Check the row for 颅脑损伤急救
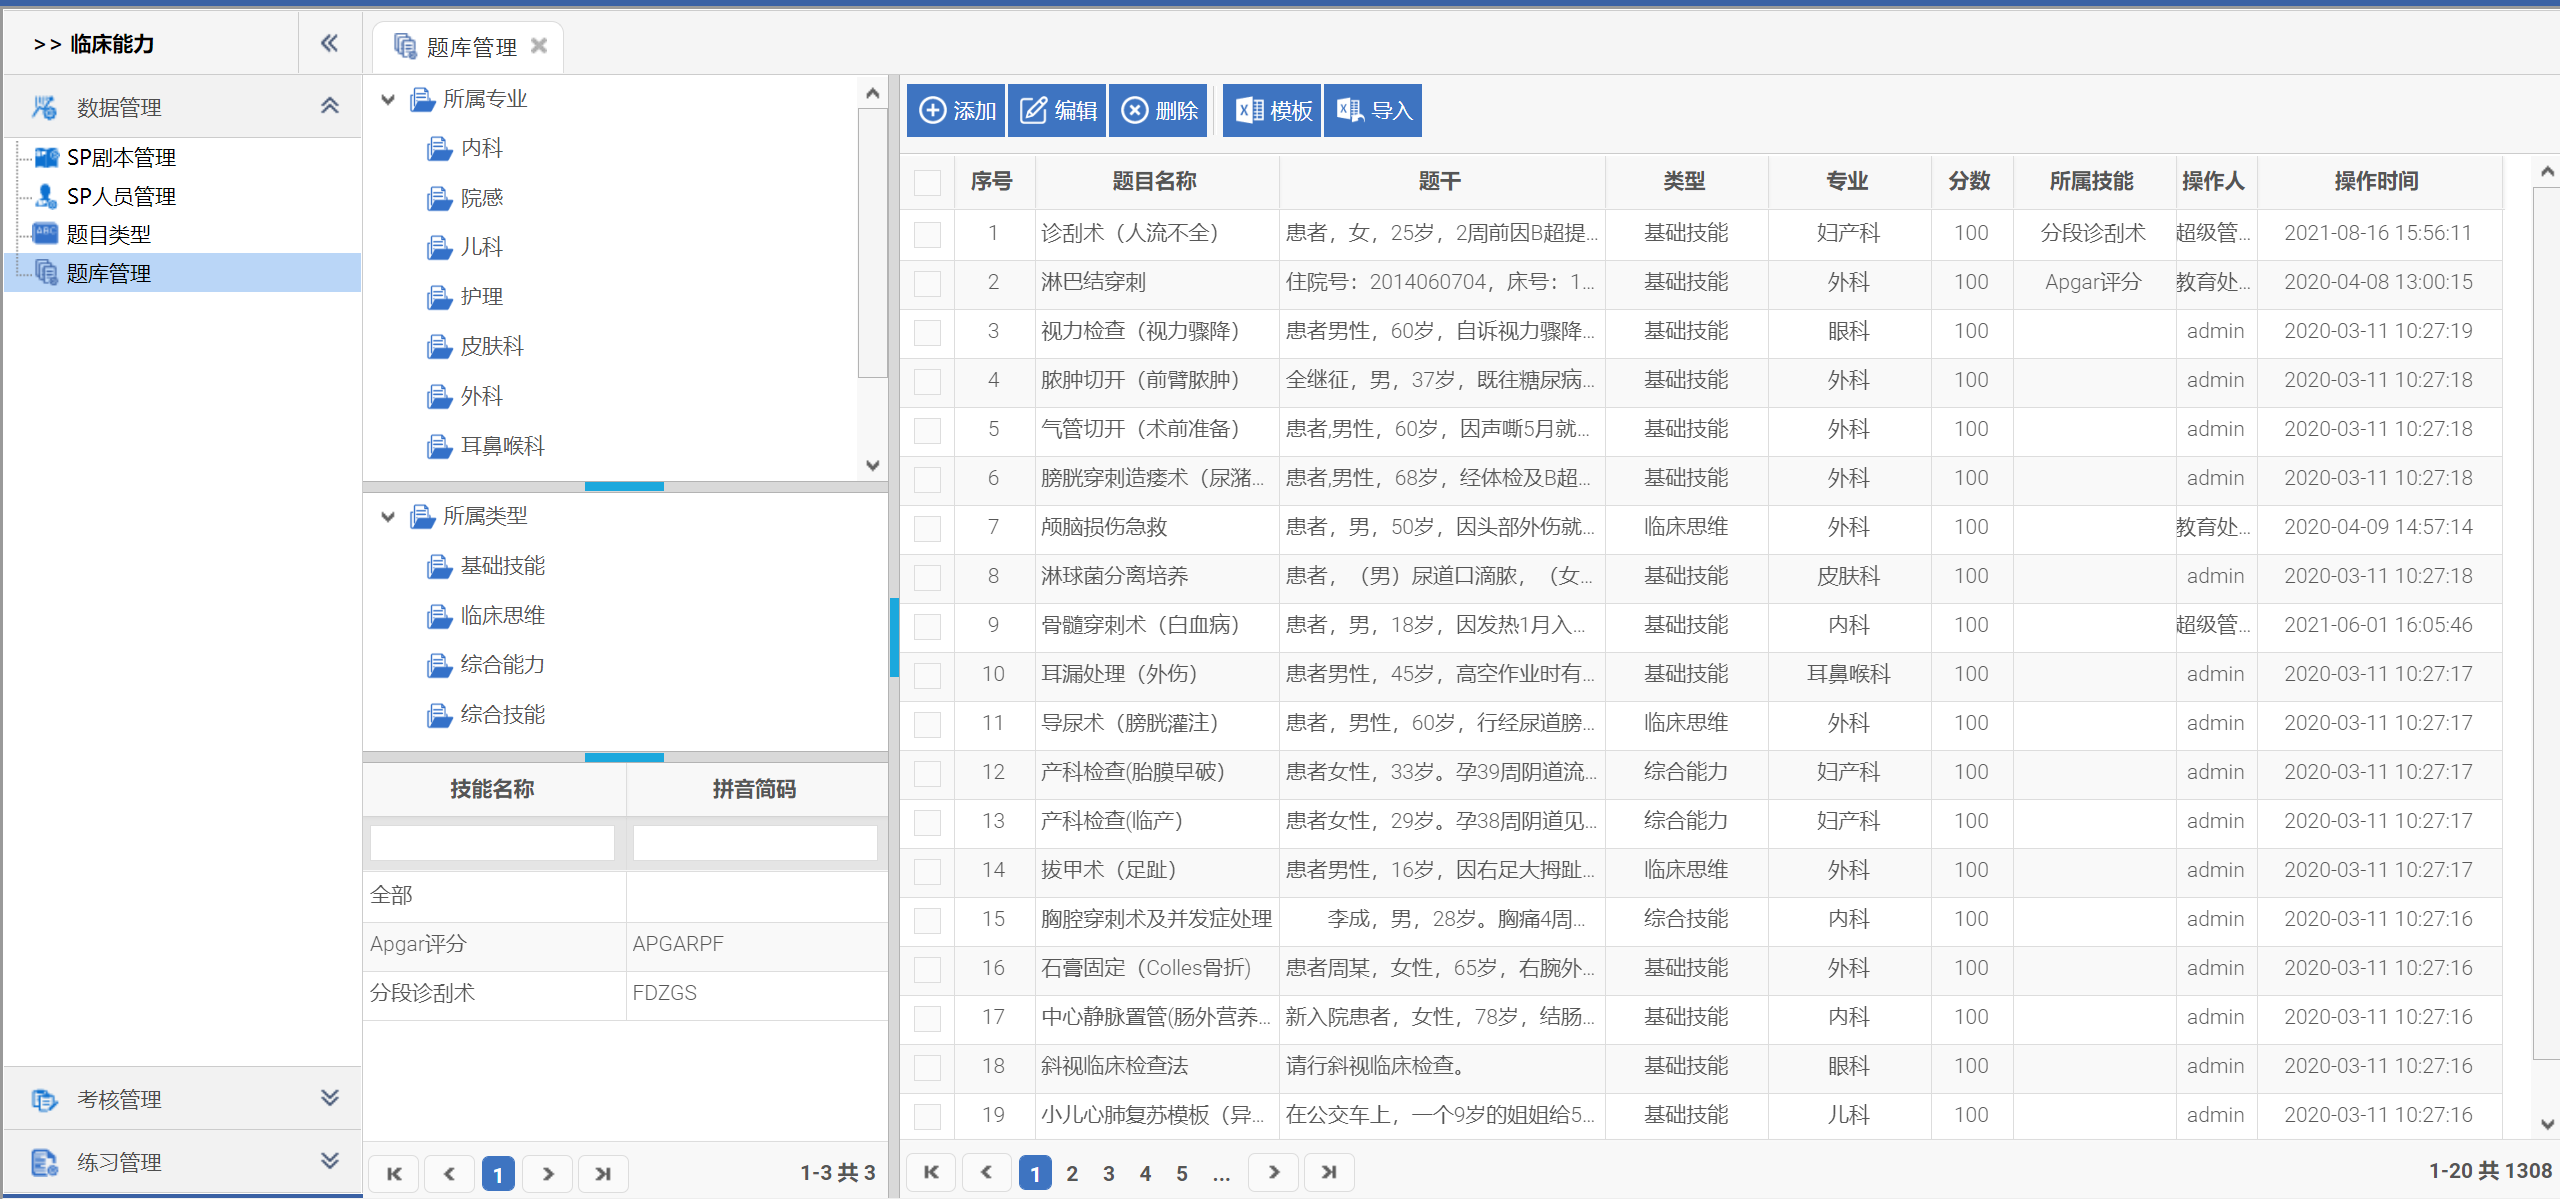 click(x=927, y=528)
